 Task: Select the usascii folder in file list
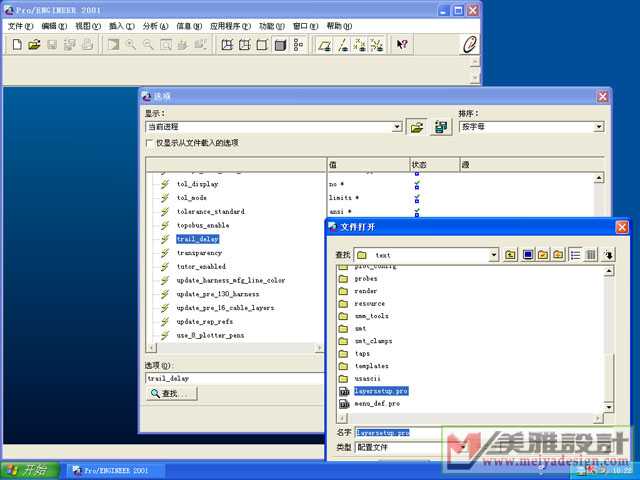pos(367,379)
